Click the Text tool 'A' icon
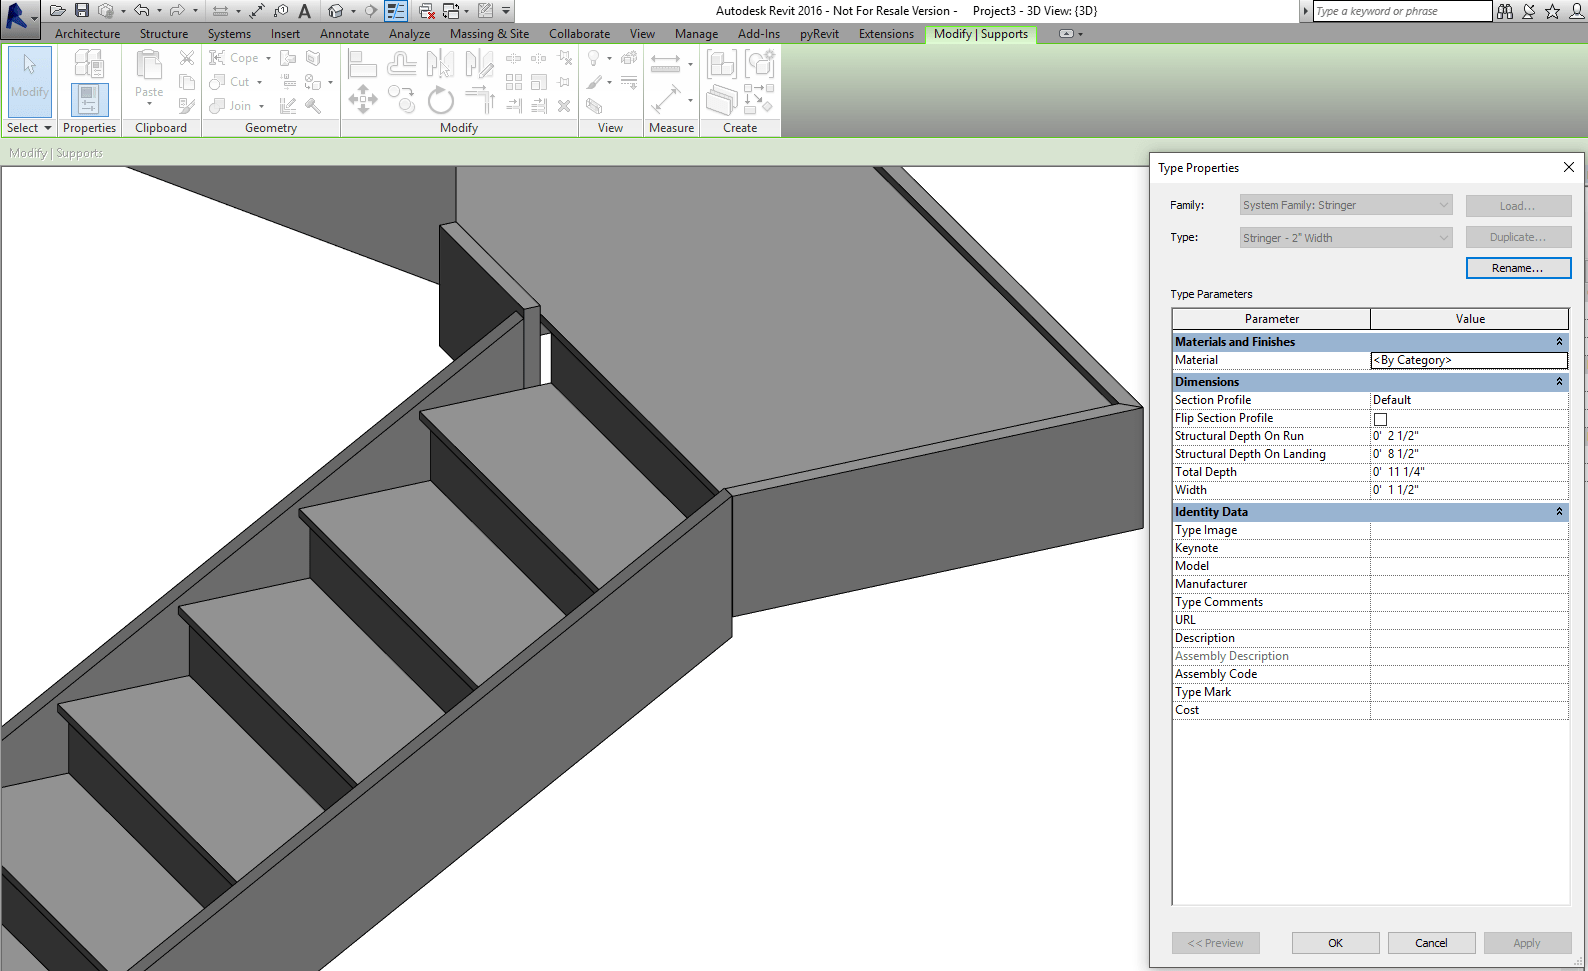The width and height of the screenshot is (1588, 971). (305, 11)
